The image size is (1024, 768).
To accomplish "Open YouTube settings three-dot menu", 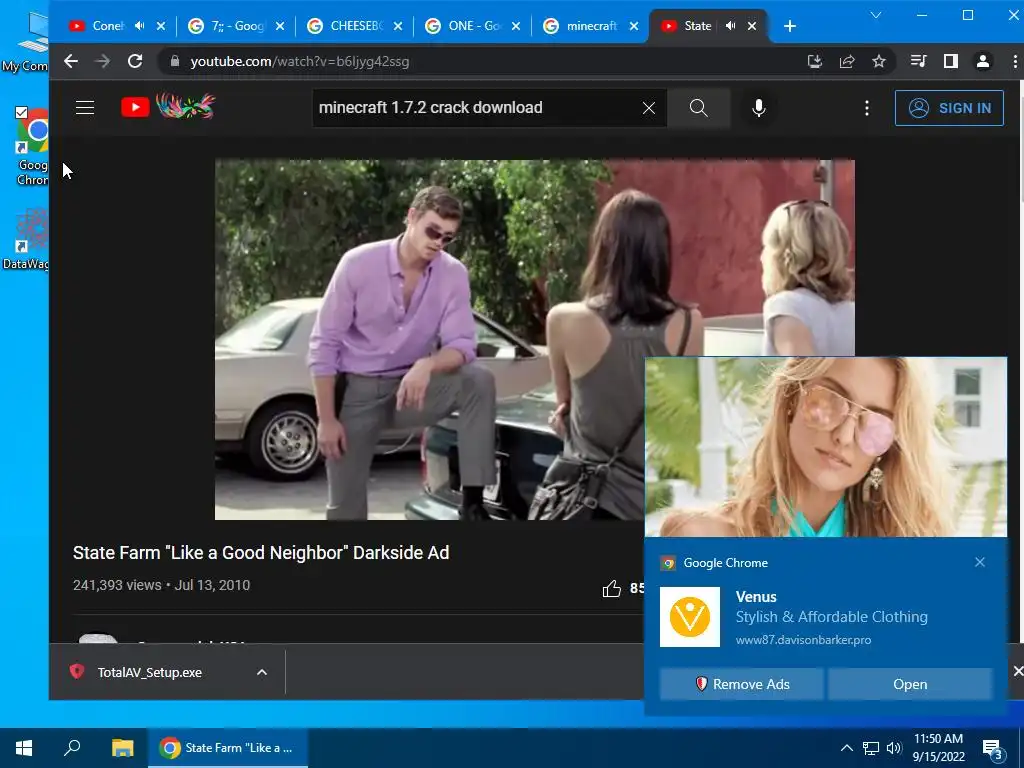I will [x=867, y=108].
